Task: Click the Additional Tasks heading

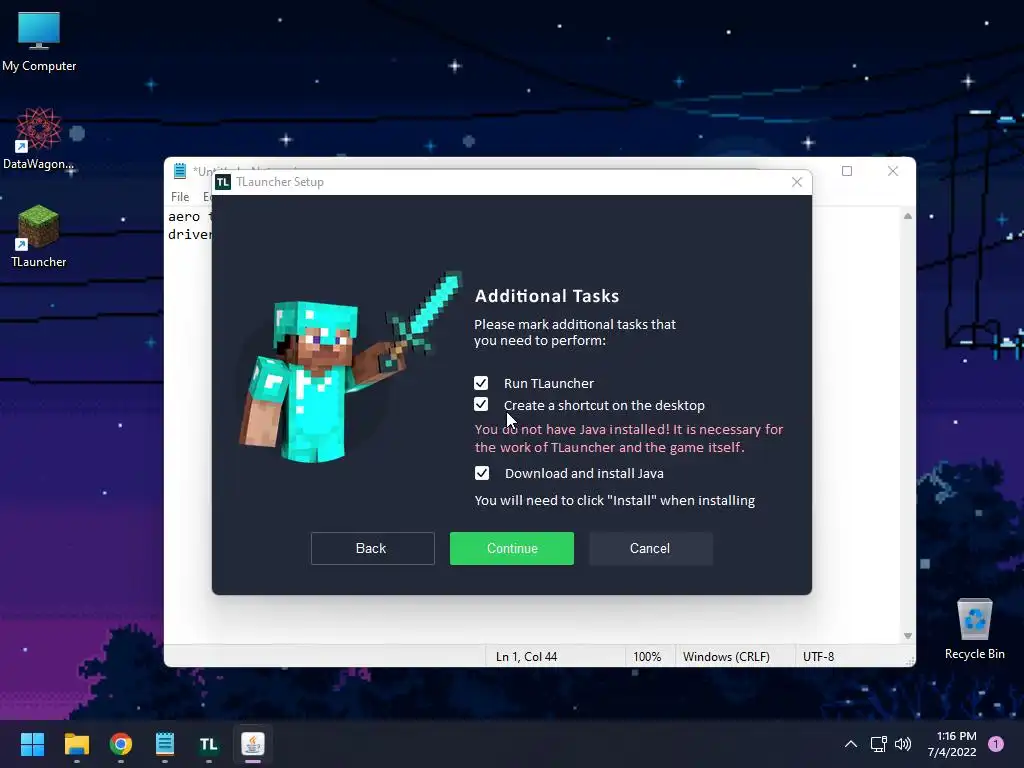Action: click(547, 296)
